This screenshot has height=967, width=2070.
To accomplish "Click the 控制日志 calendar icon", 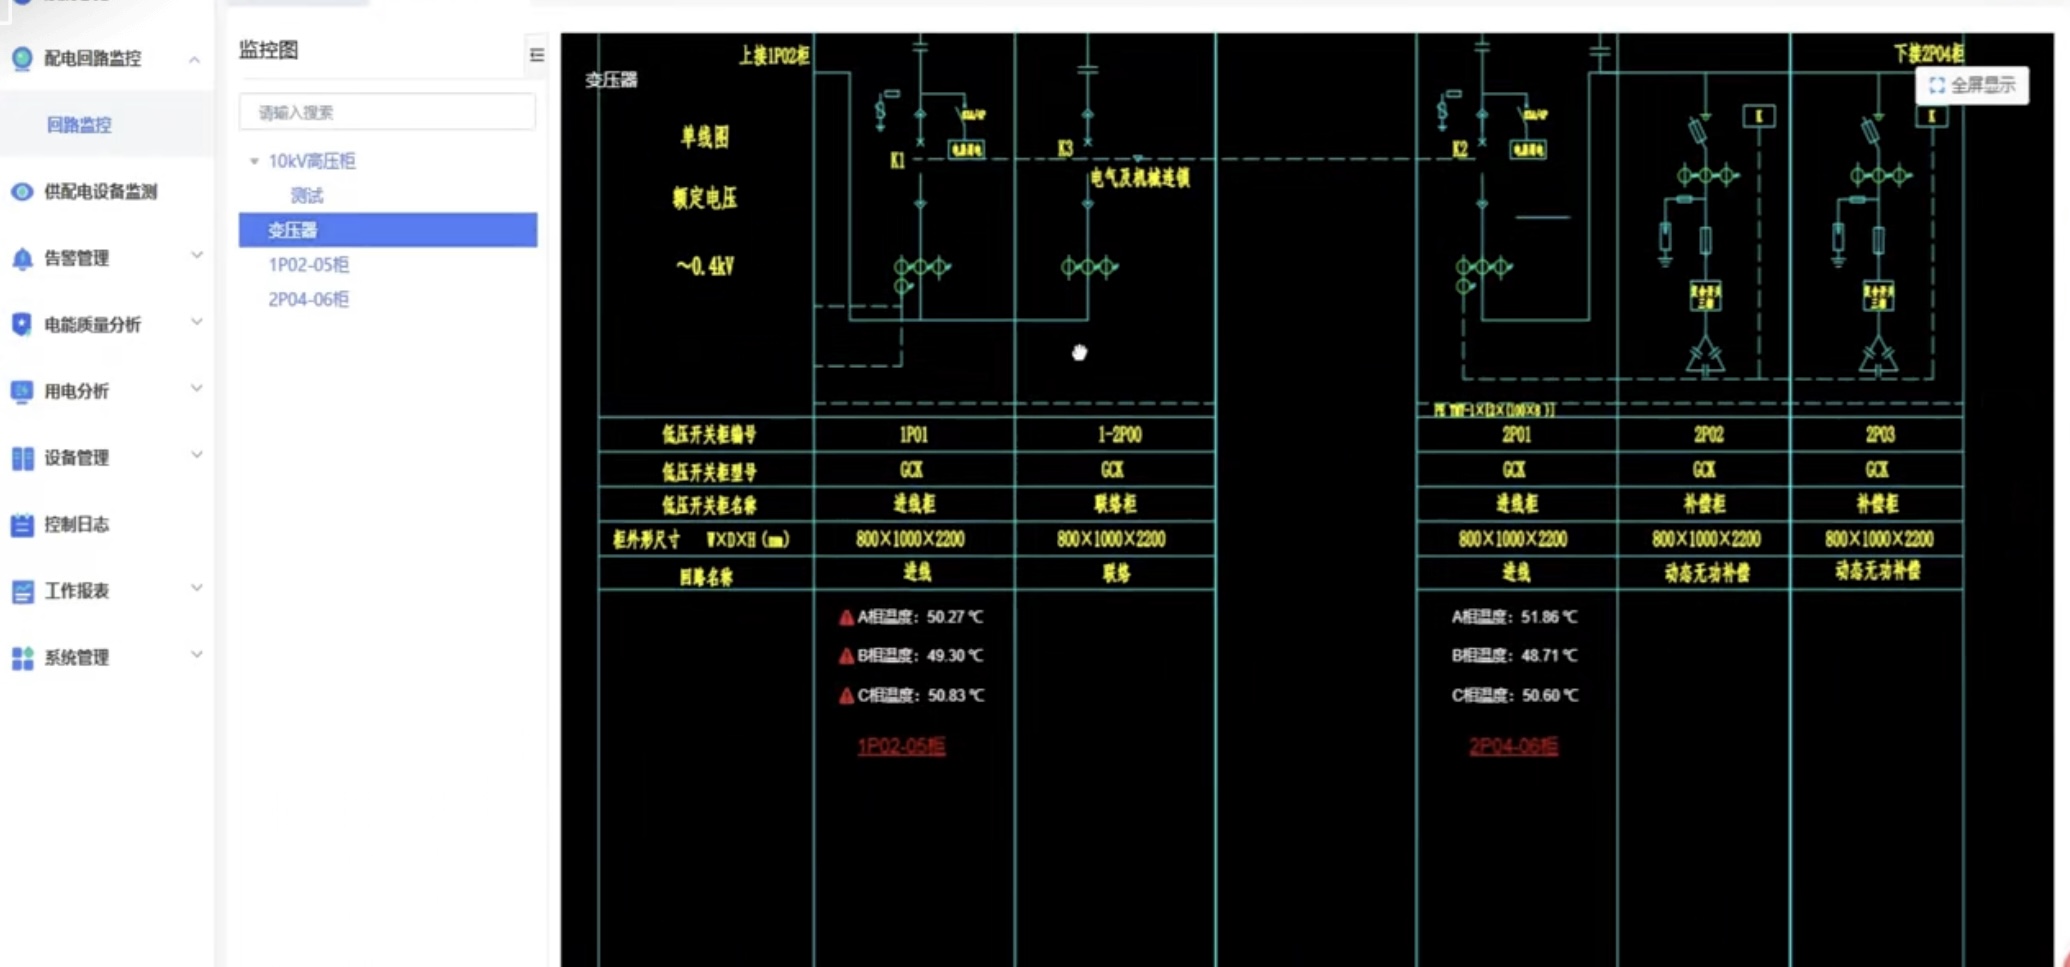I will pyautogui.click(x=22, y=525).
